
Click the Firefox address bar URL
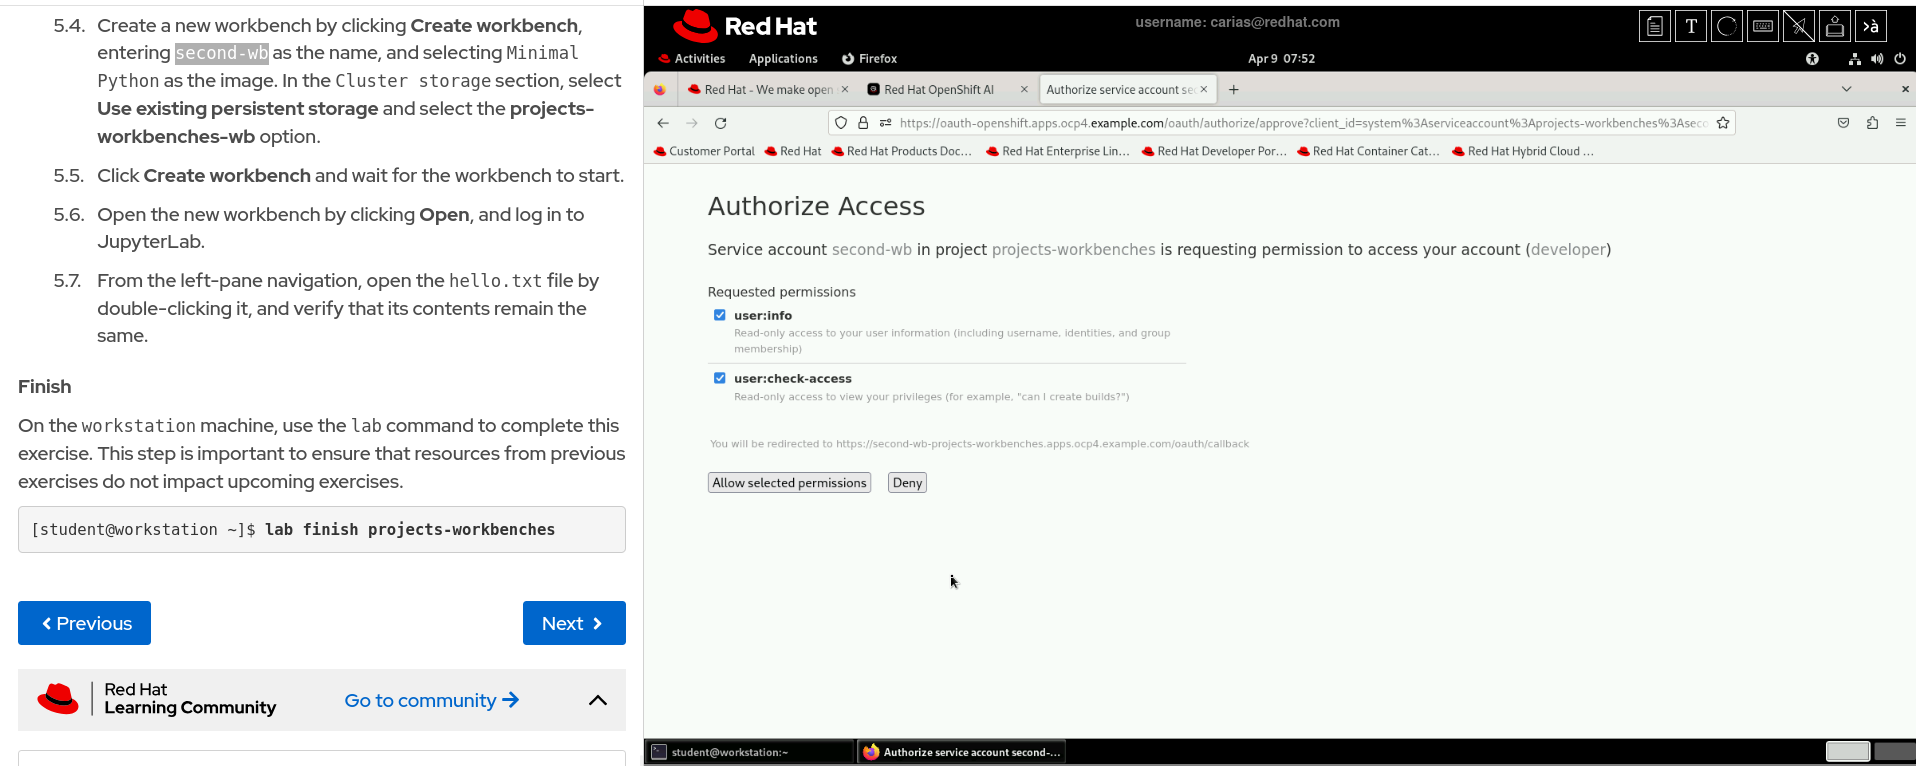[1303, 123]
